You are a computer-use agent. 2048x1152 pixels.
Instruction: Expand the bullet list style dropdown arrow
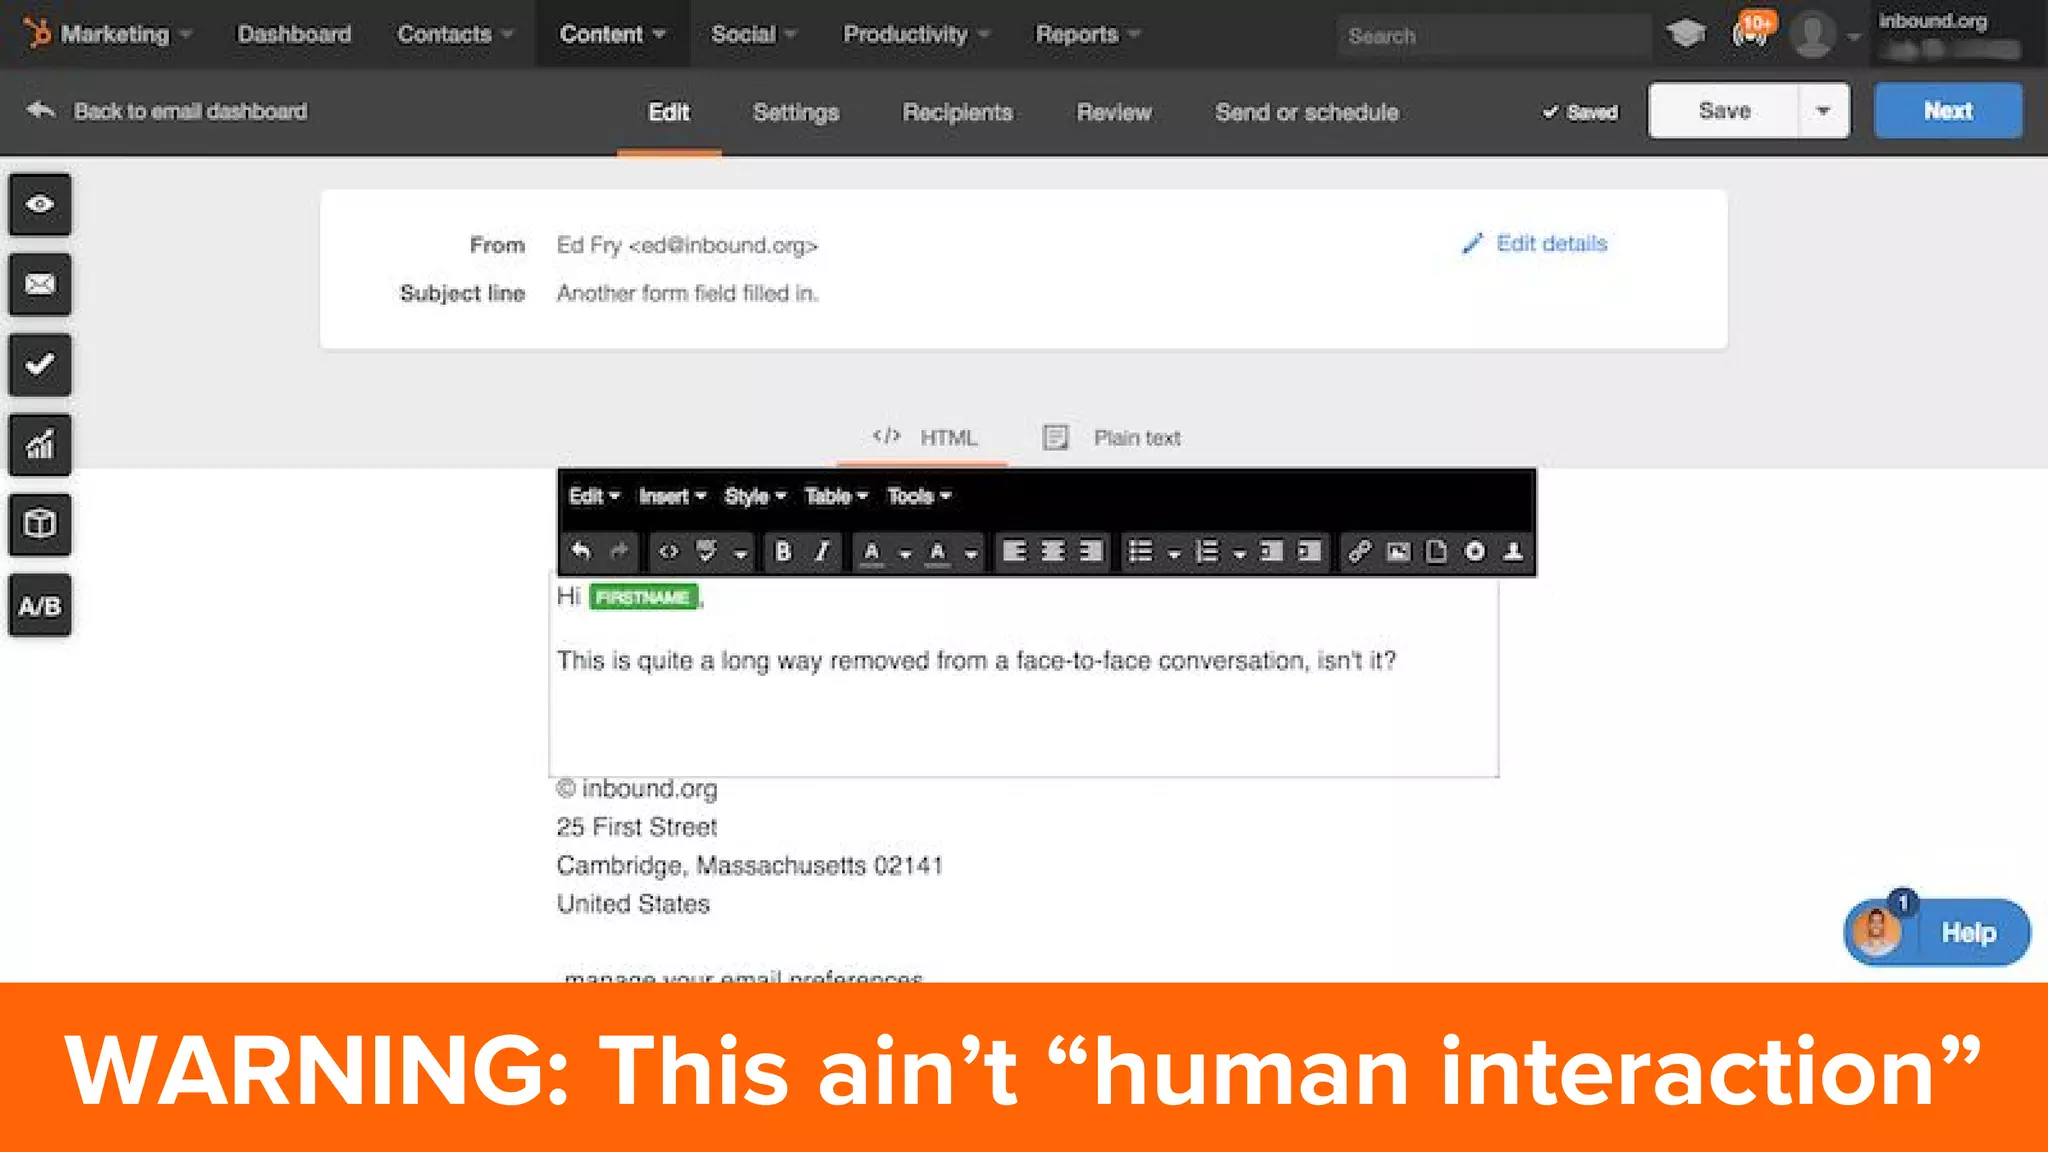pos(1174,553)
